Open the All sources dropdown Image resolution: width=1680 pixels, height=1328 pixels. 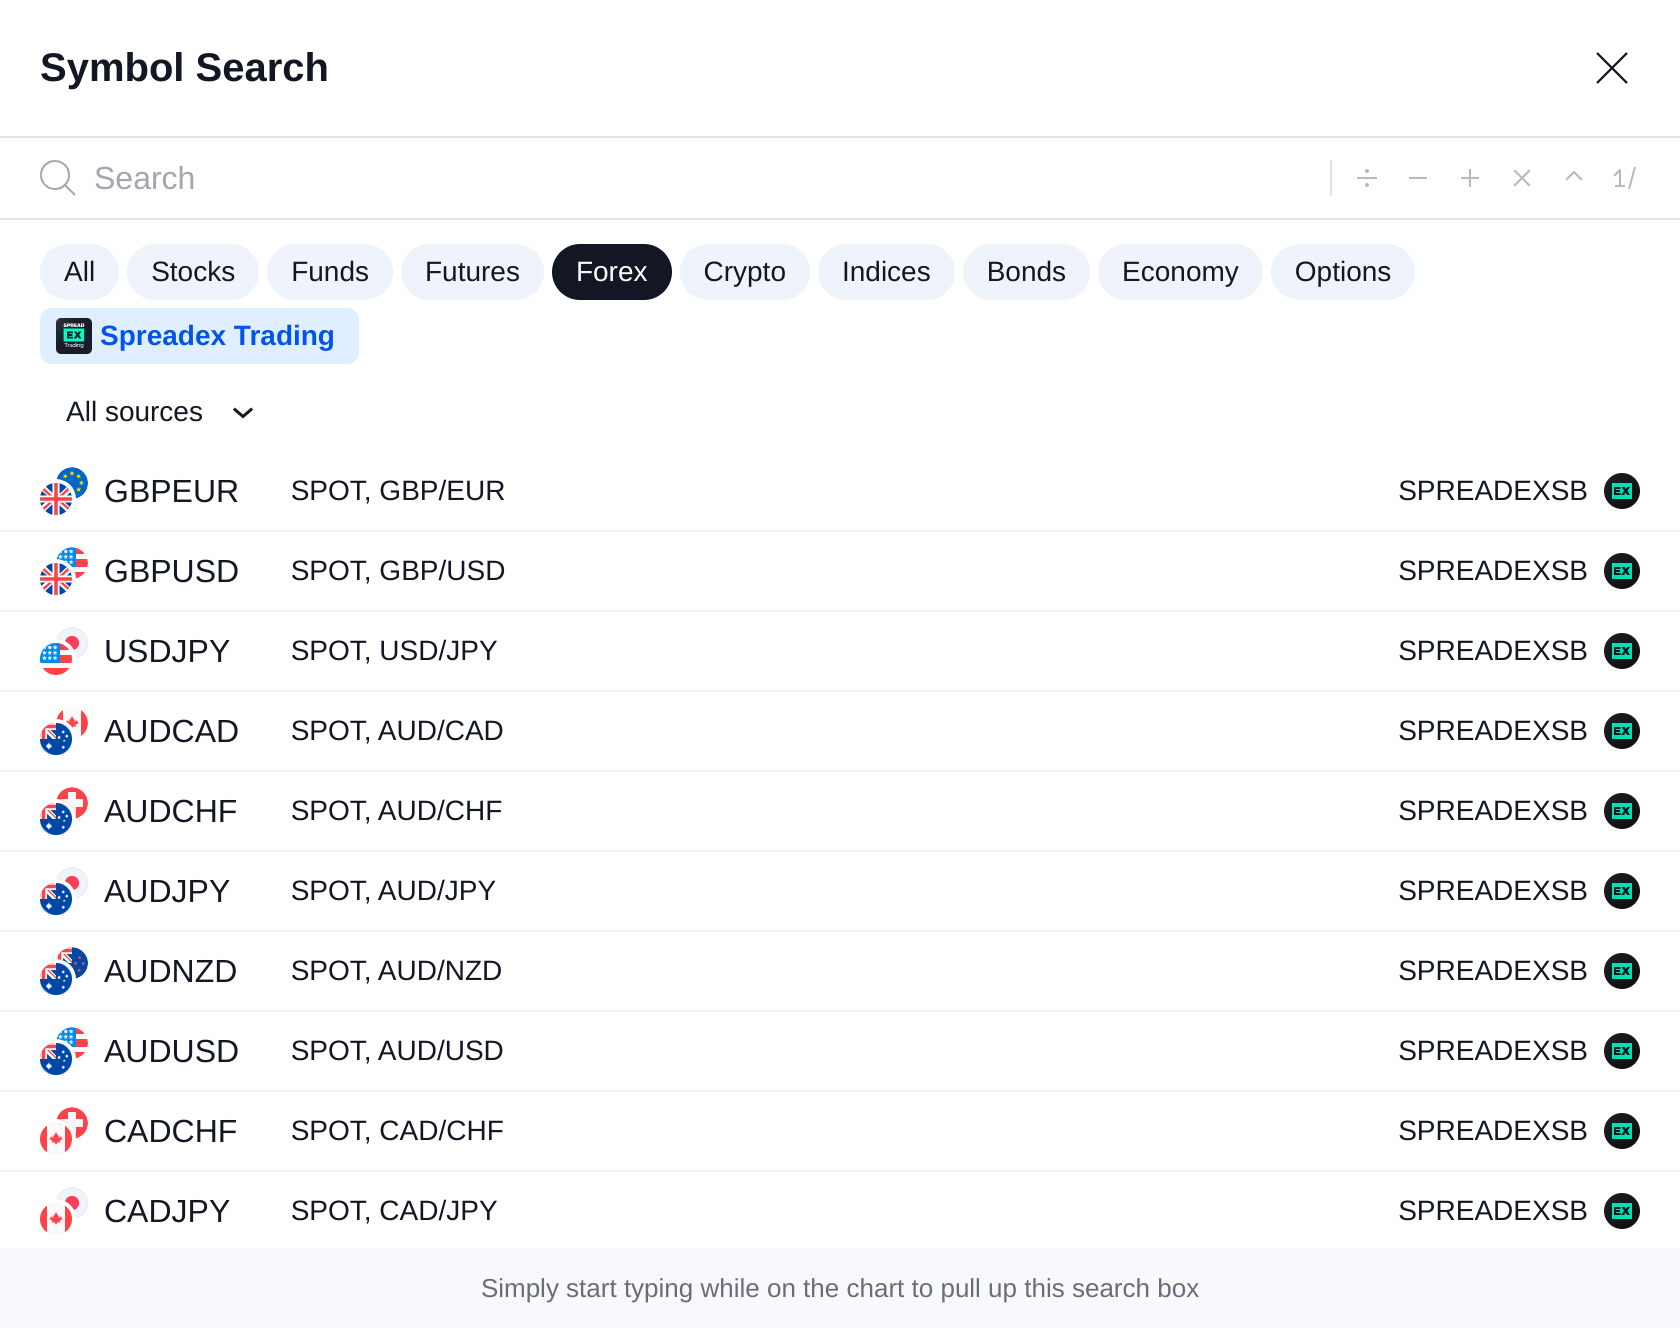(x=158, y=412)
